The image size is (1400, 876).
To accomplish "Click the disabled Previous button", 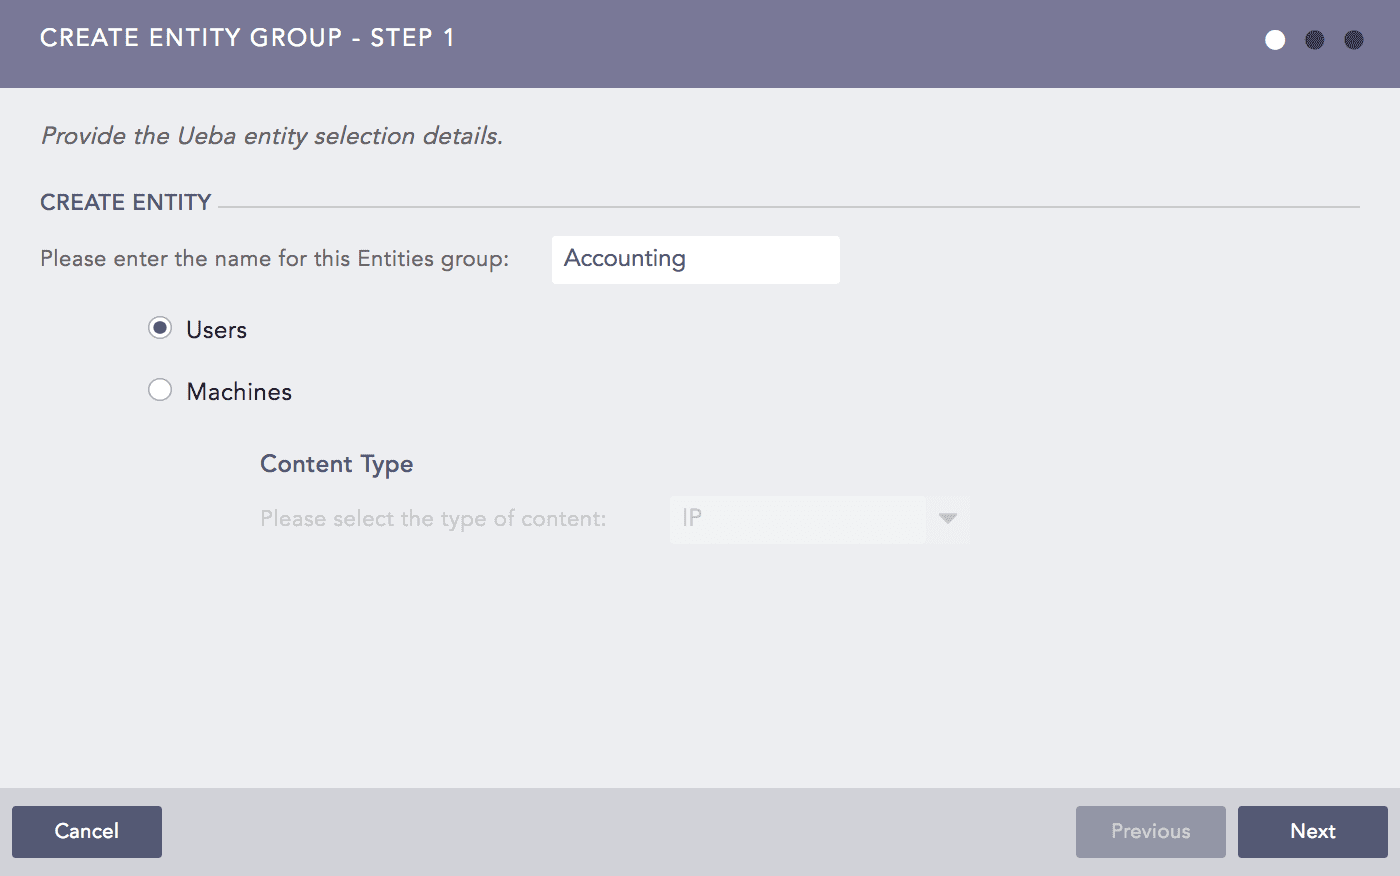I will coord(1150,831).
